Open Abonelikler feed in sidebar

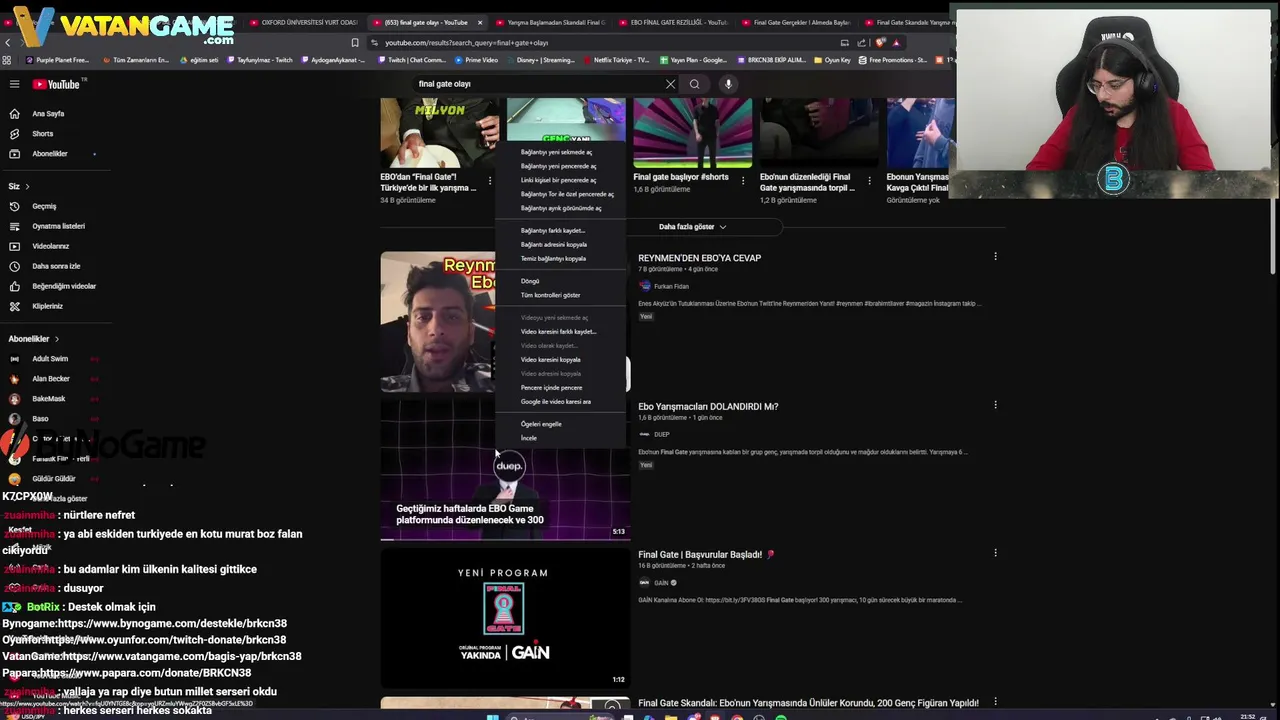point(49,154)
